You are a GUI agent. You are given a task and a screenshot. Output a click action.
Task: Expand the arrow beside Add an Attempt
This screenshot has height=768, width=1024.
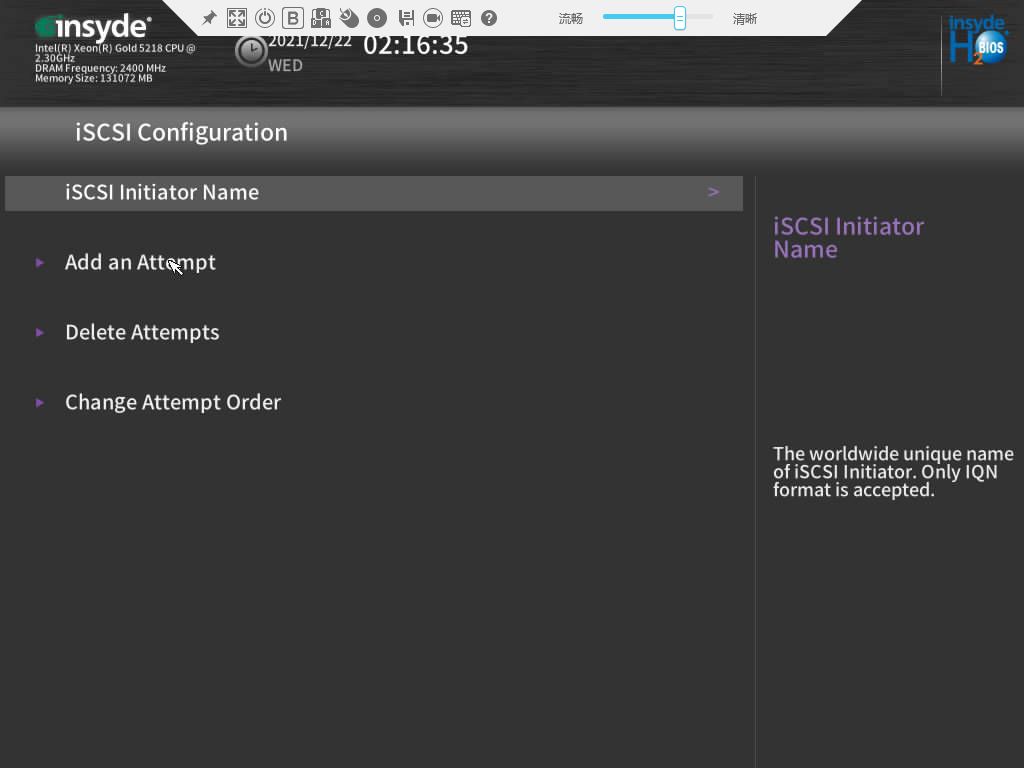click(x=40, y=263)
